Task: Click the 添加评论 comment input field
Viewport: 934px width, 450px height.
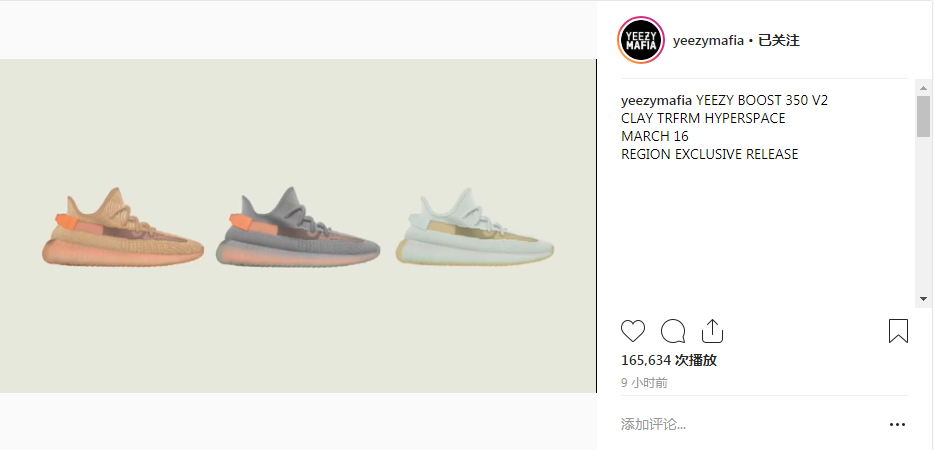Action: point(751,424)
